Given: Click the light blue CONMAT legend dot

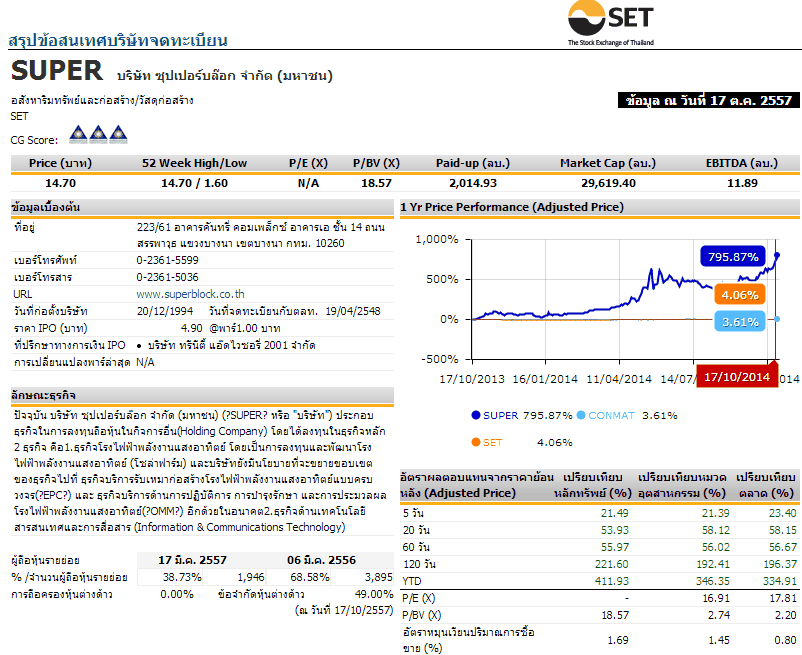Looking at the screenshot, I should point(581,415).
